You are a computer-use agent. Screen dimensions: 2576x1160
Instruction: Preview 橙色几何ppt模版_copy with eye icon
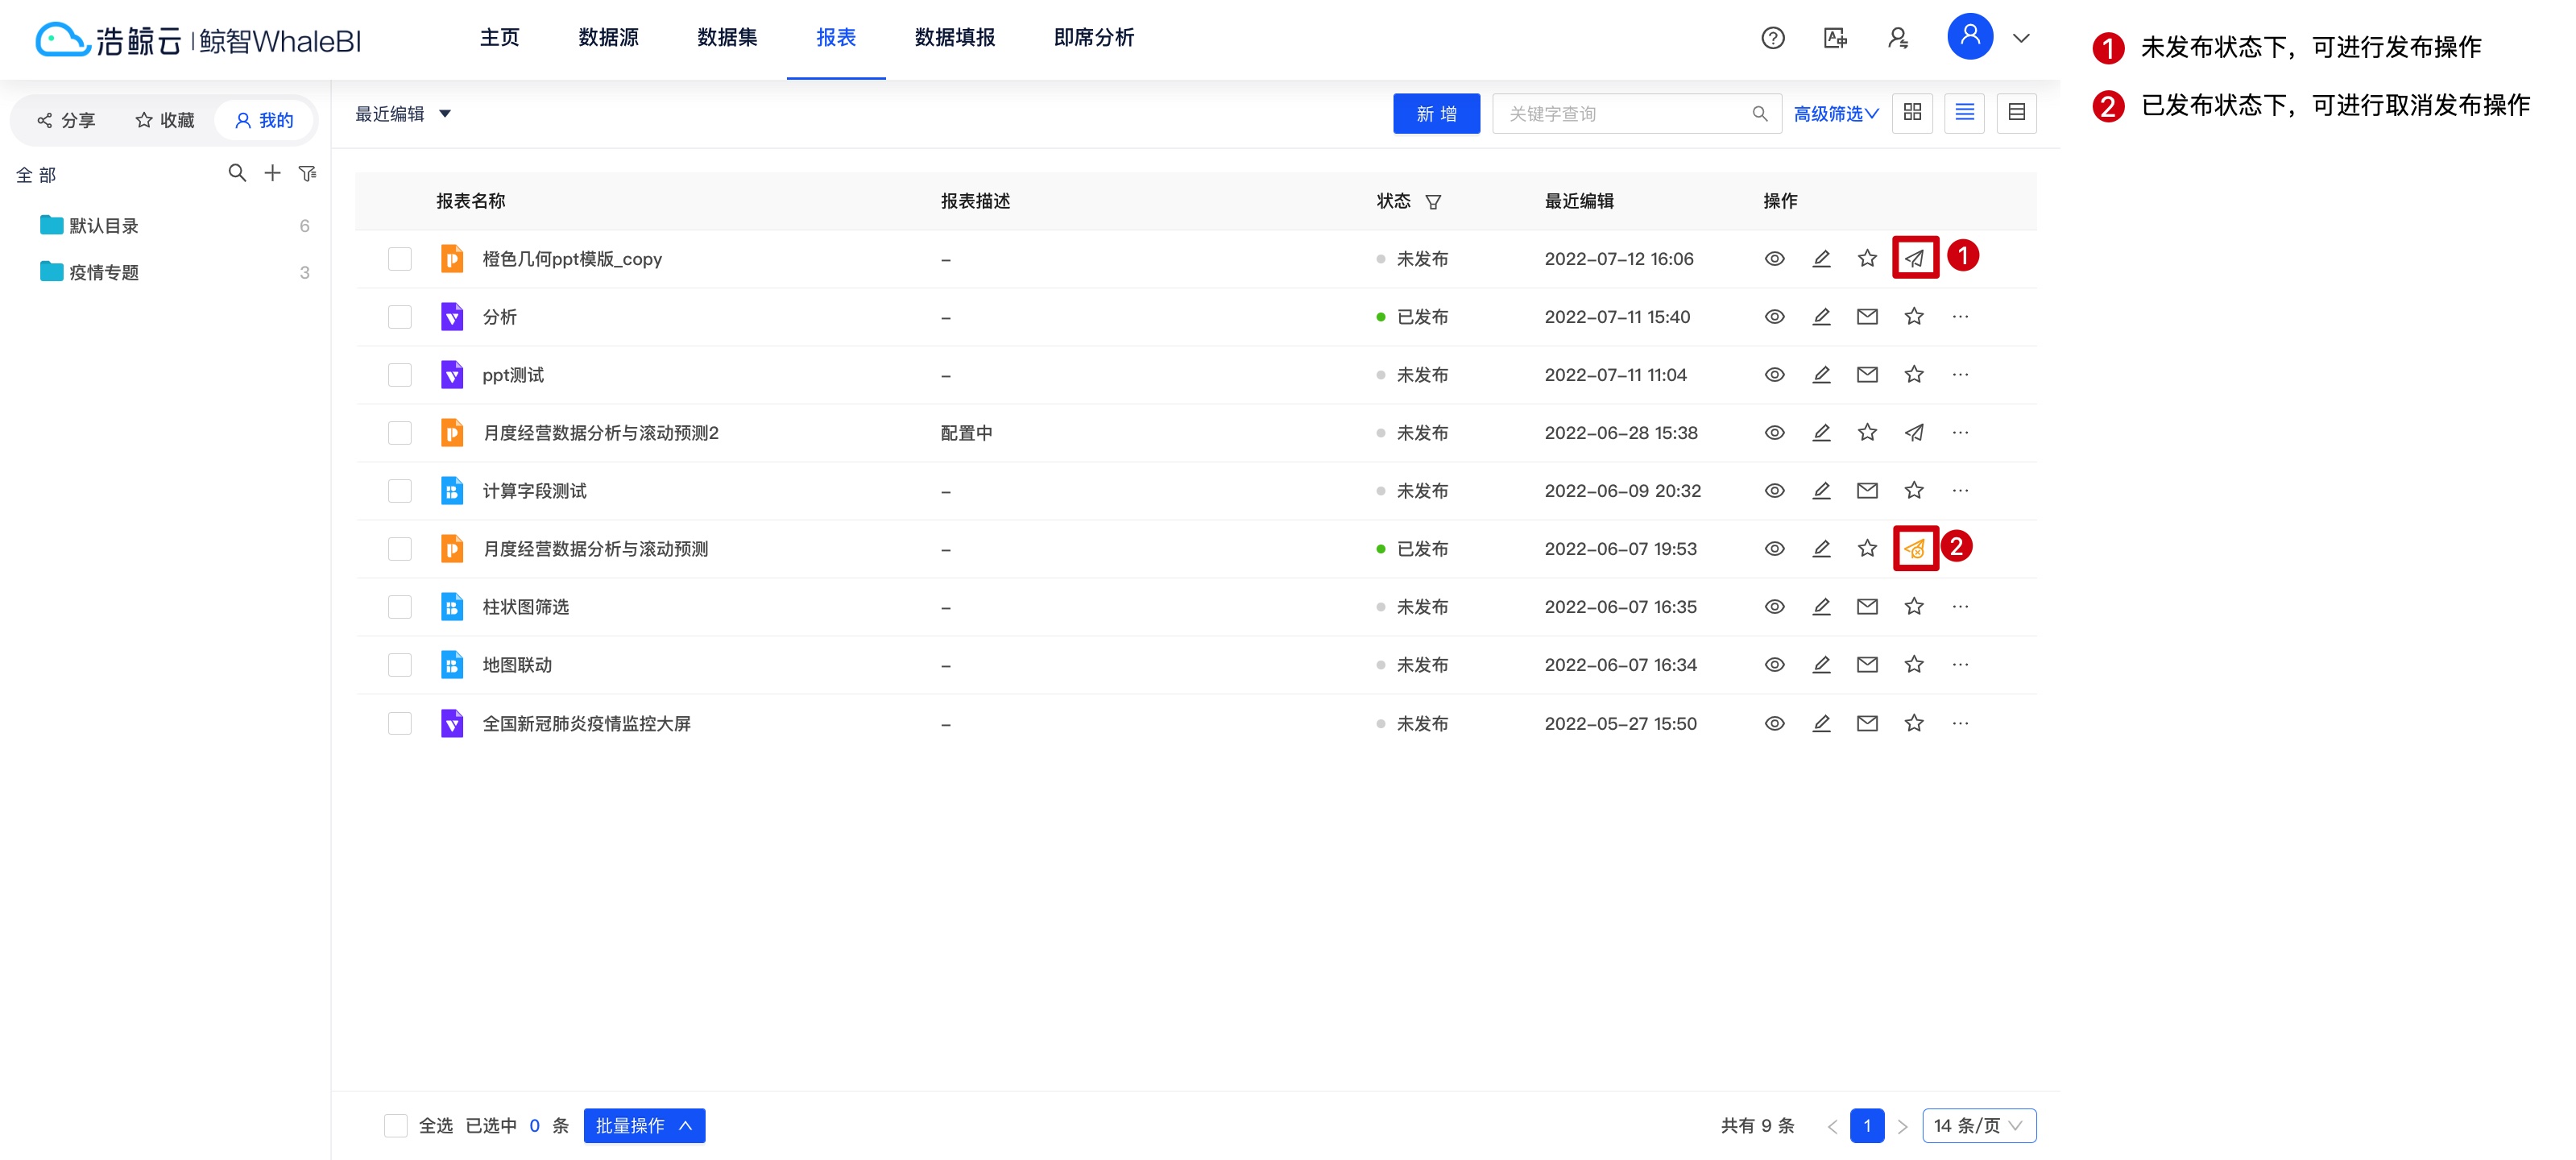[x=1774, y=259]
